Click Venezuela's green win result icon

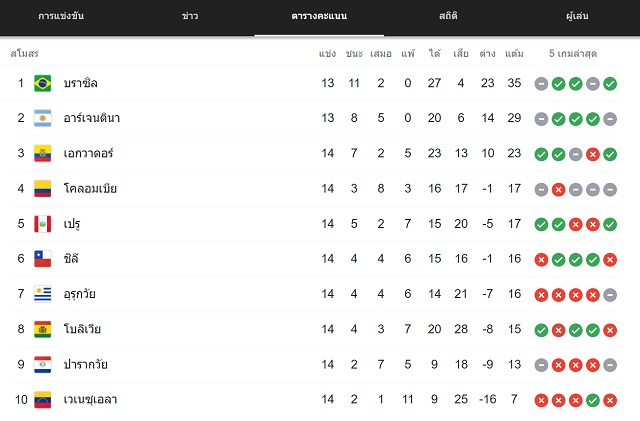[x=593, y=401]
